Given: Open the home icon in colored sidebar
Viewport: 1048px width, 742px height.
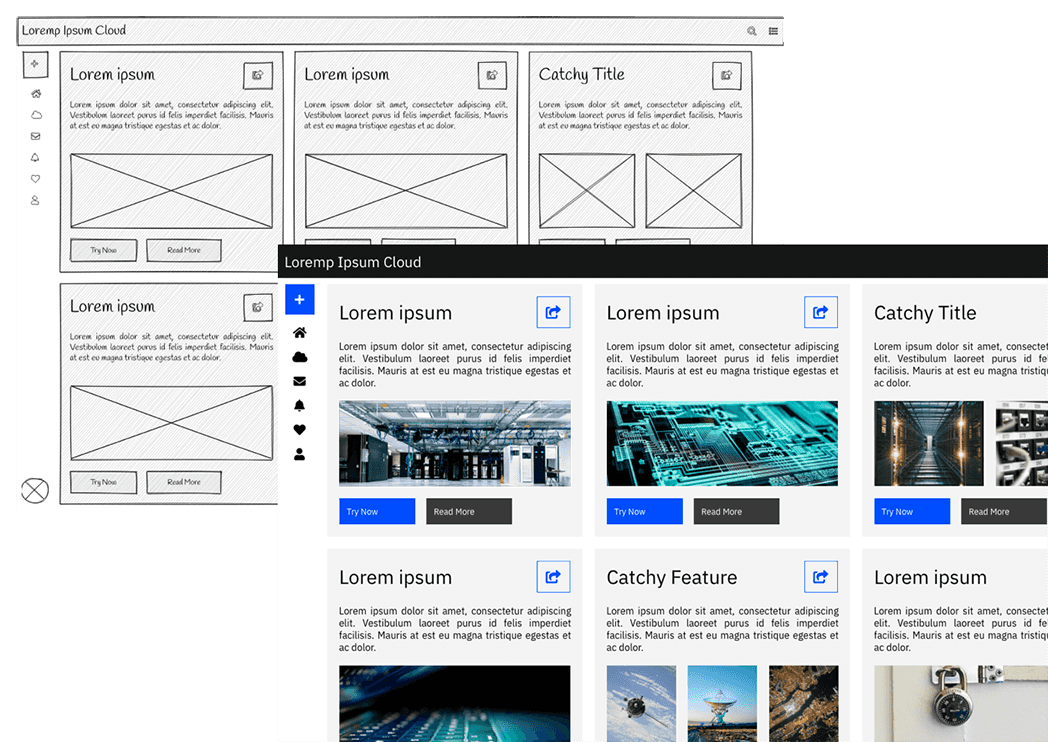Looking at the screenshot, I should (x=299, y=333).
